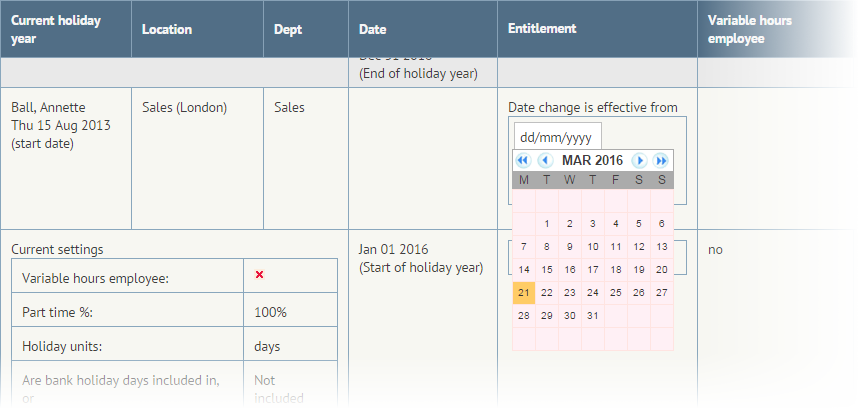Click the red cross for variable hours
Image resolution: width=858 pixels, height=408 pixels.
[x=259, y=275]
